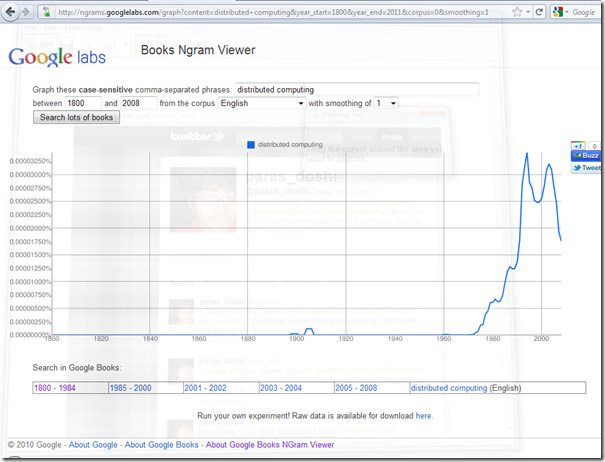Reload the page with the refresh icon
Image resolution: width=605 pixels, height=462 pixels.
(x=539, y=12)
